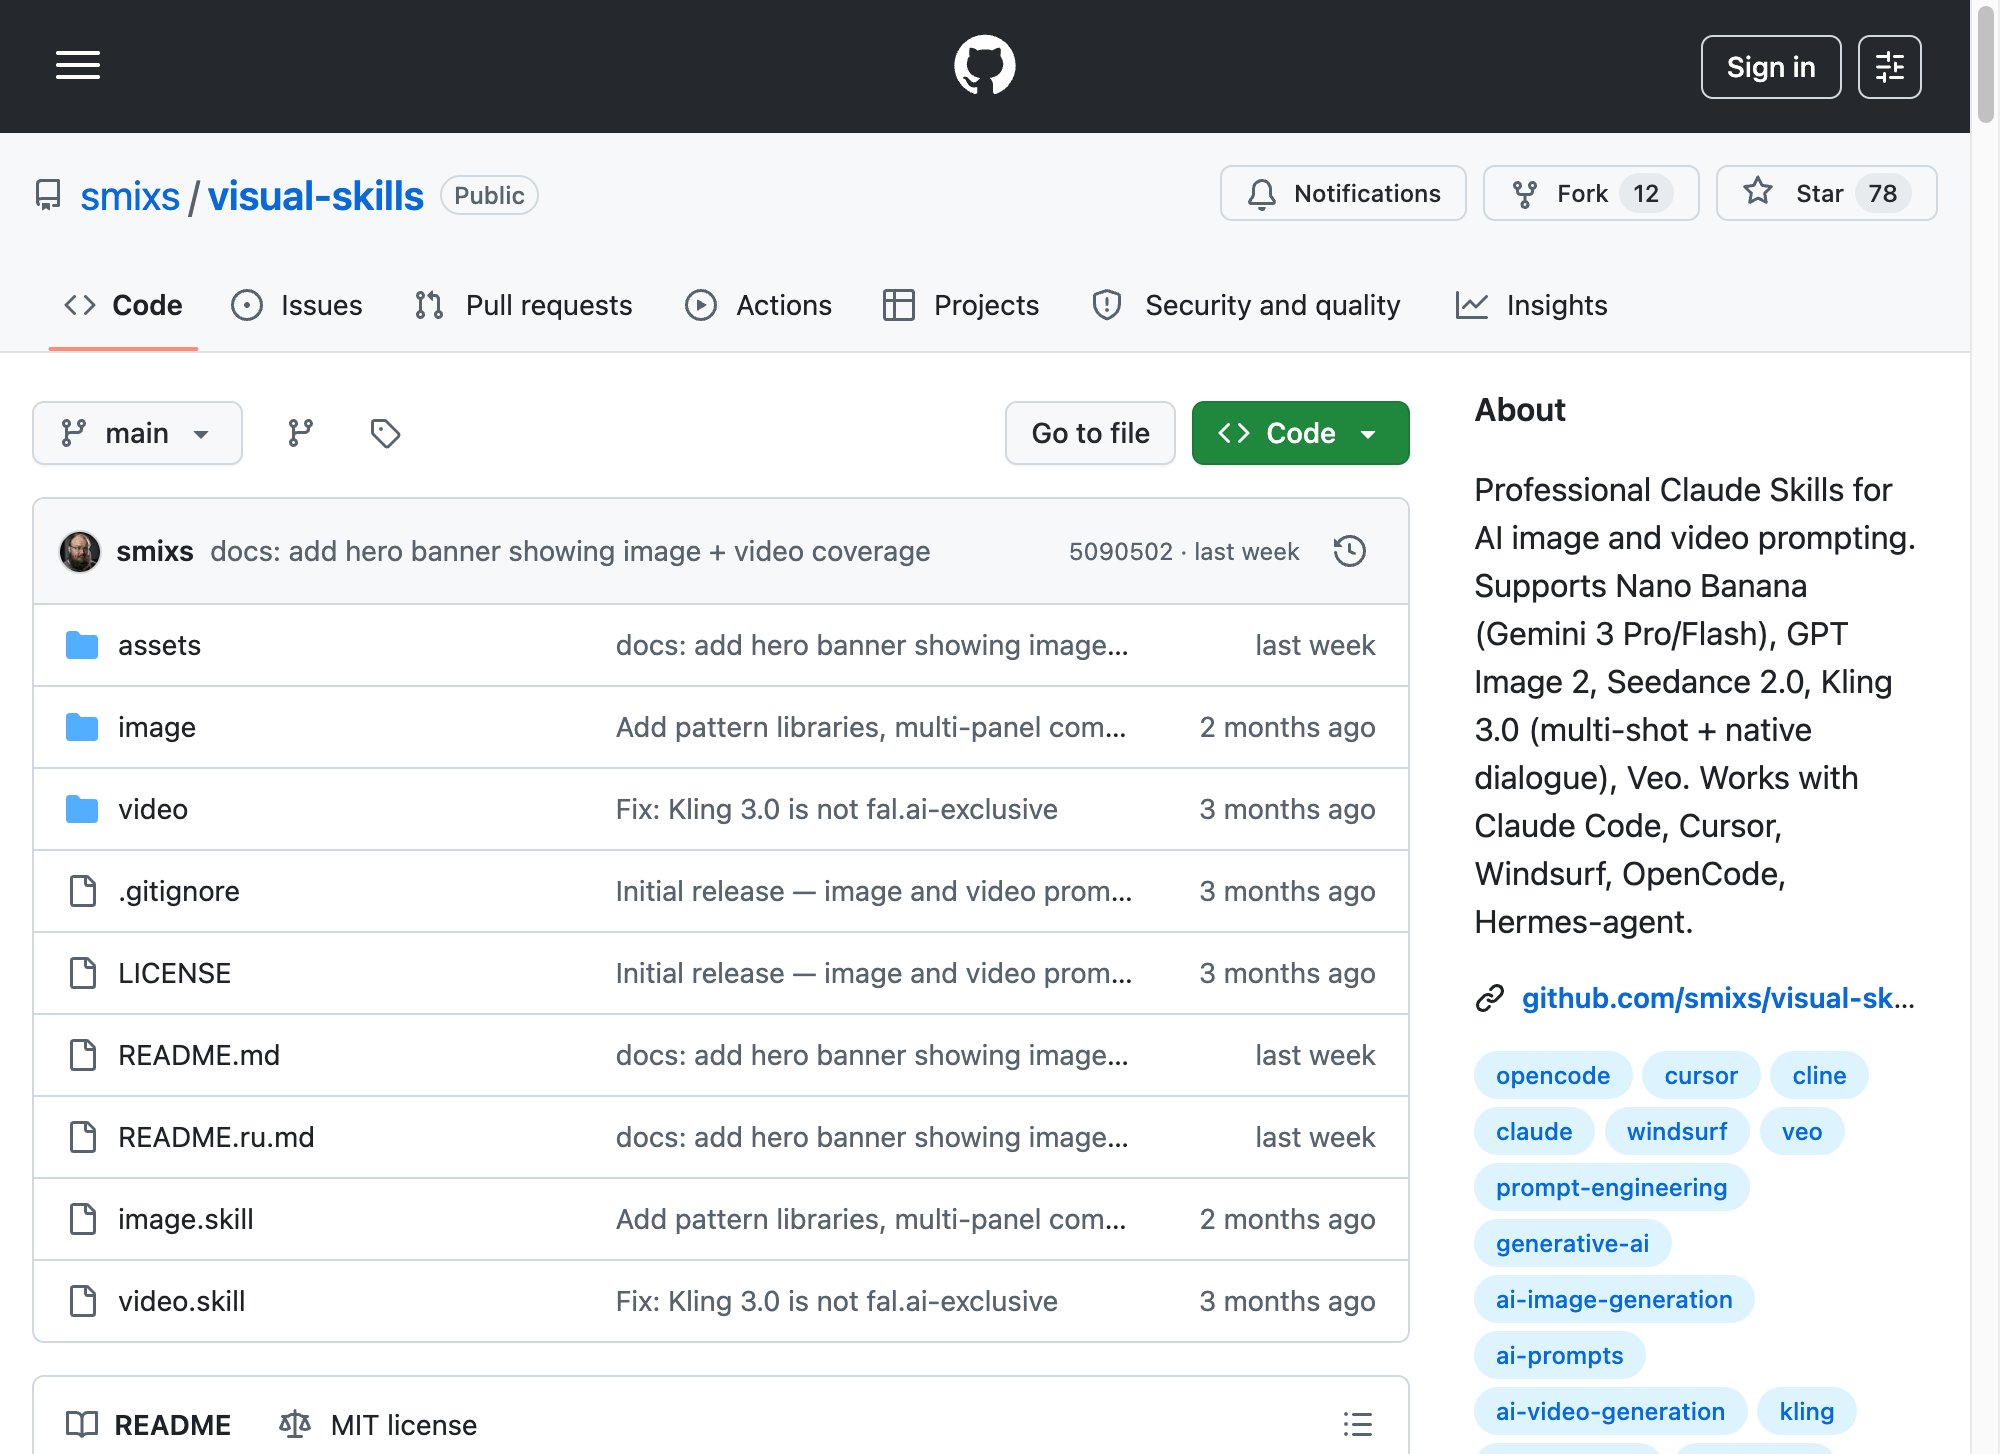This screenshot has width=2000, height=1454.
Task: Open the Insights tab
Action: pos(1531,305)
